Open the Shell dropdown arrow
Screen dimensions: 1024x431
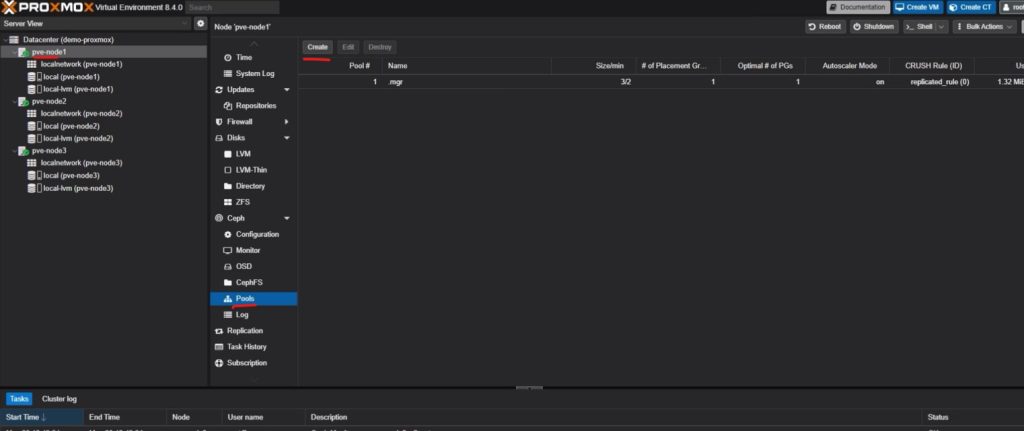[942, 27]
